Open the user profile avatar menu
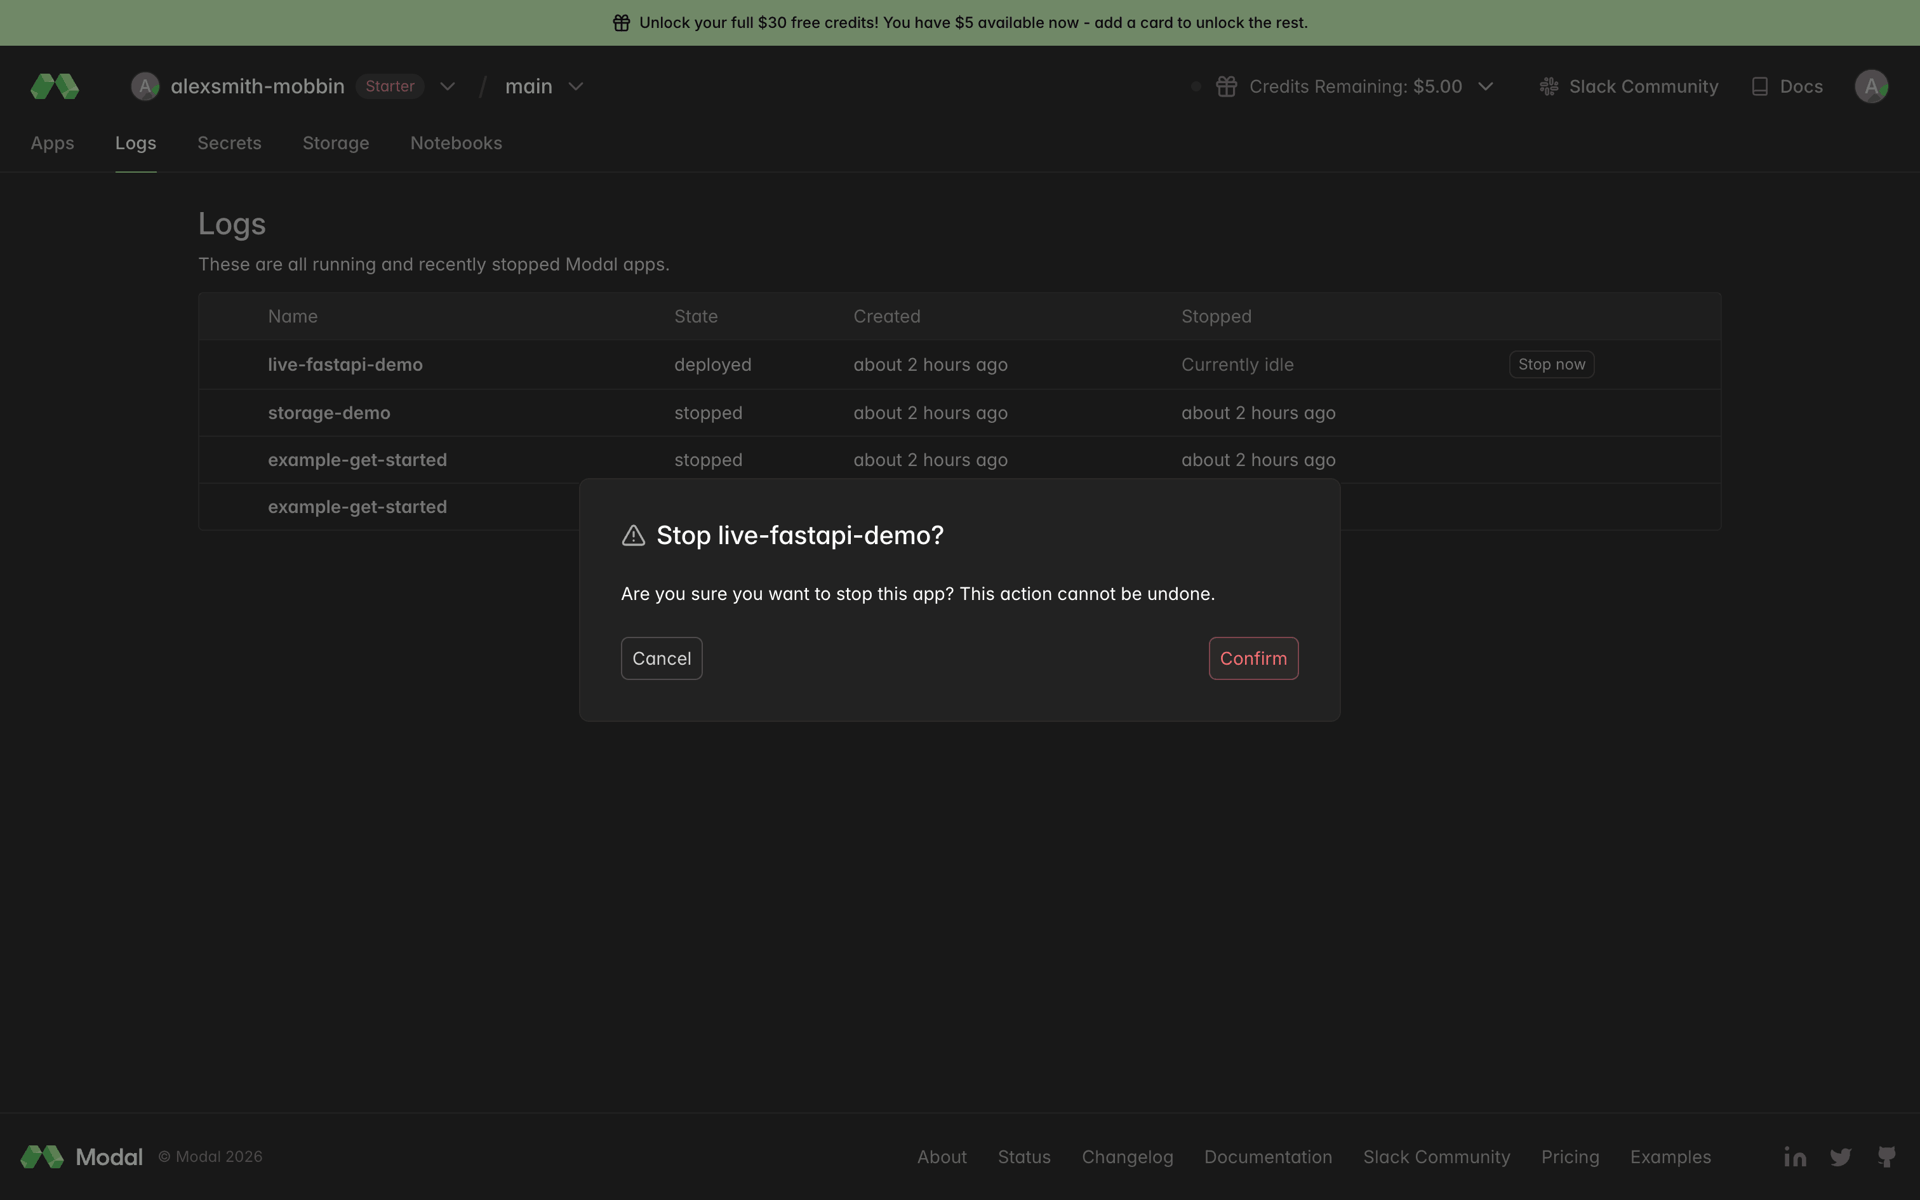Screen dimensions: 1920x1200 coord(1871,87)
